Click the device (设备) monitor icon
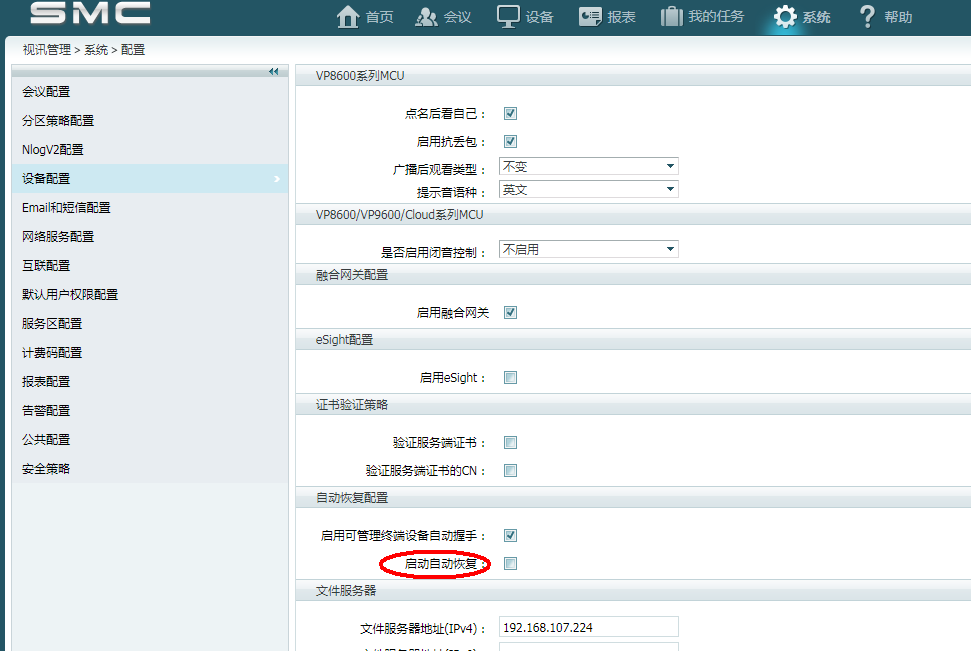This screenshot has width=971, height=651. 508,17
